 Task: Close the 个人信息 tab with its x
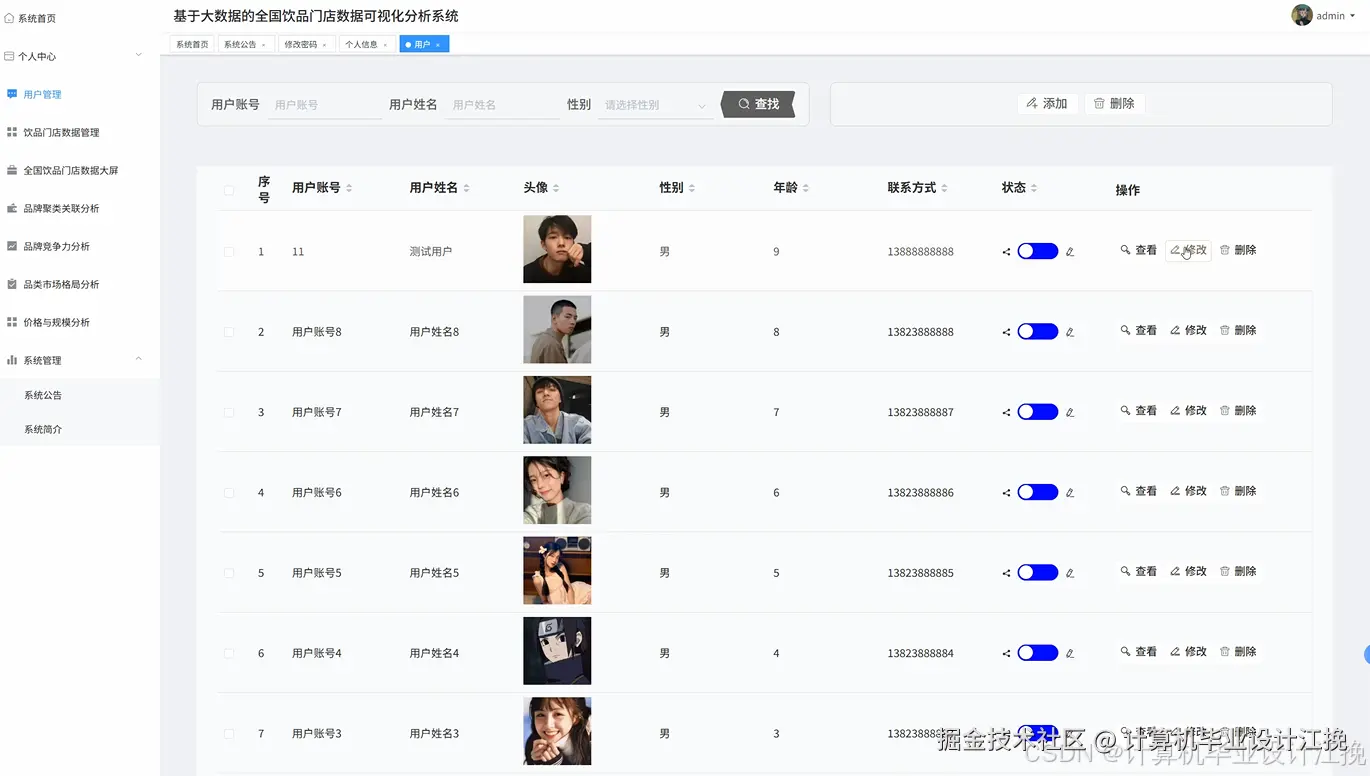pos(385,45)
